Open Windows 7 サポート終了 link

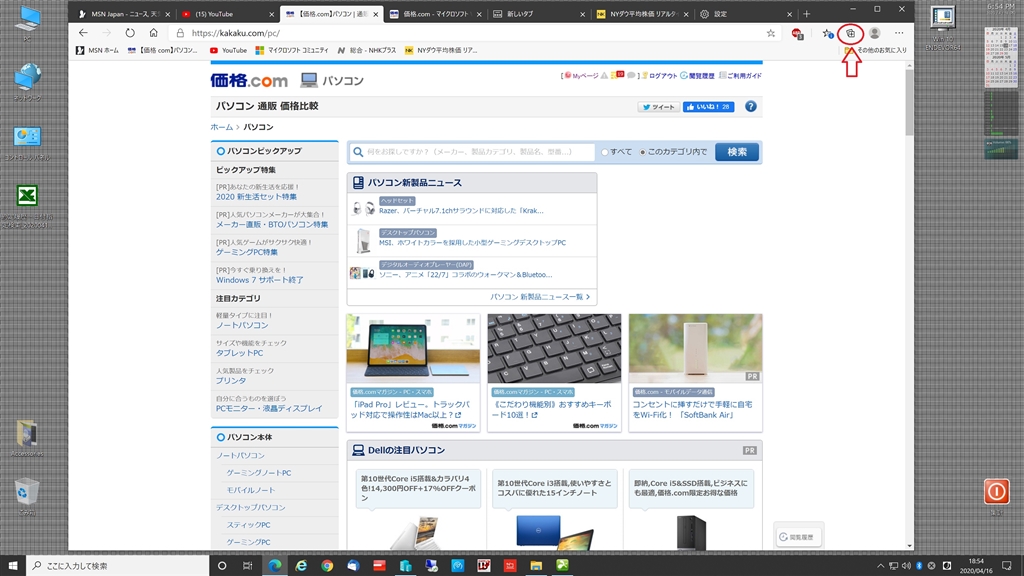(x=259, y=280)
